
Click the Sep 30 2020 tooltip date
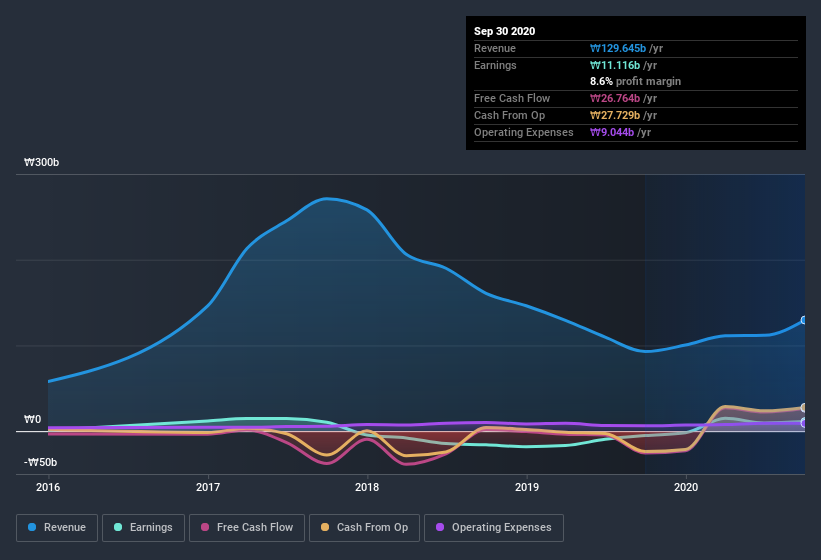tap(504, 31)
